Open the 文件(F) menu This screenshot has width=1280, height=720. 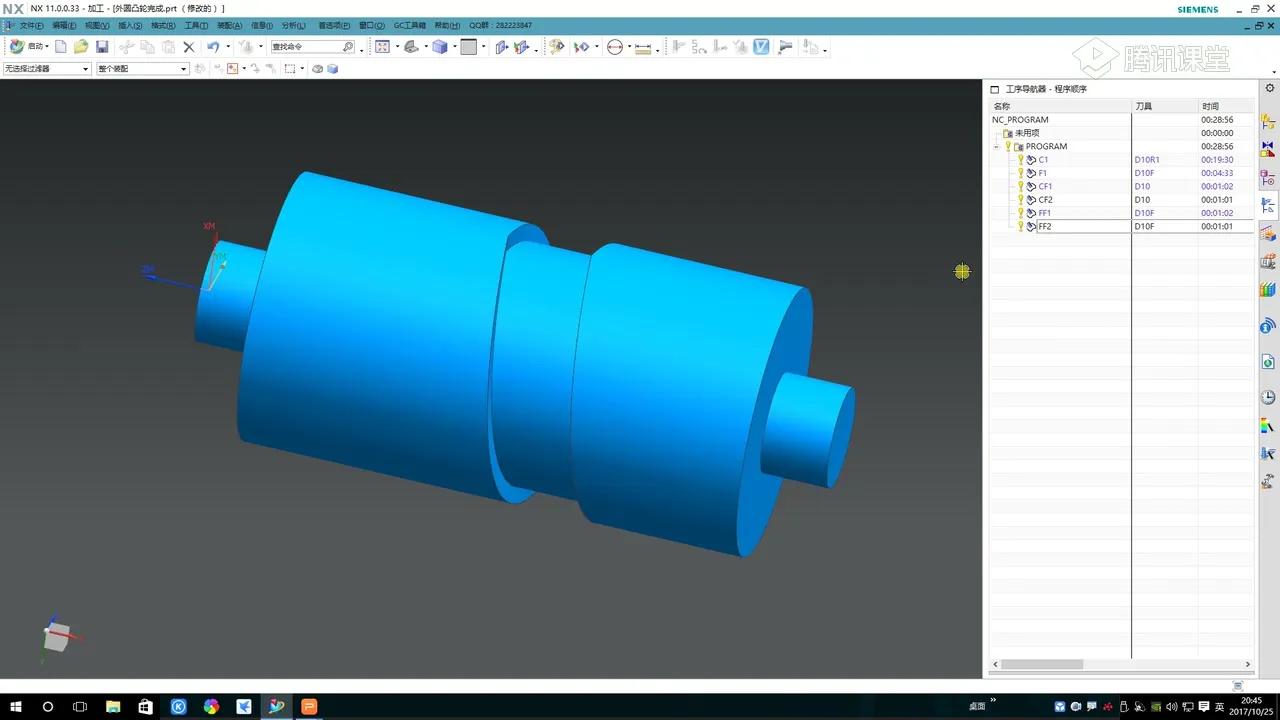tap(30, 25)
